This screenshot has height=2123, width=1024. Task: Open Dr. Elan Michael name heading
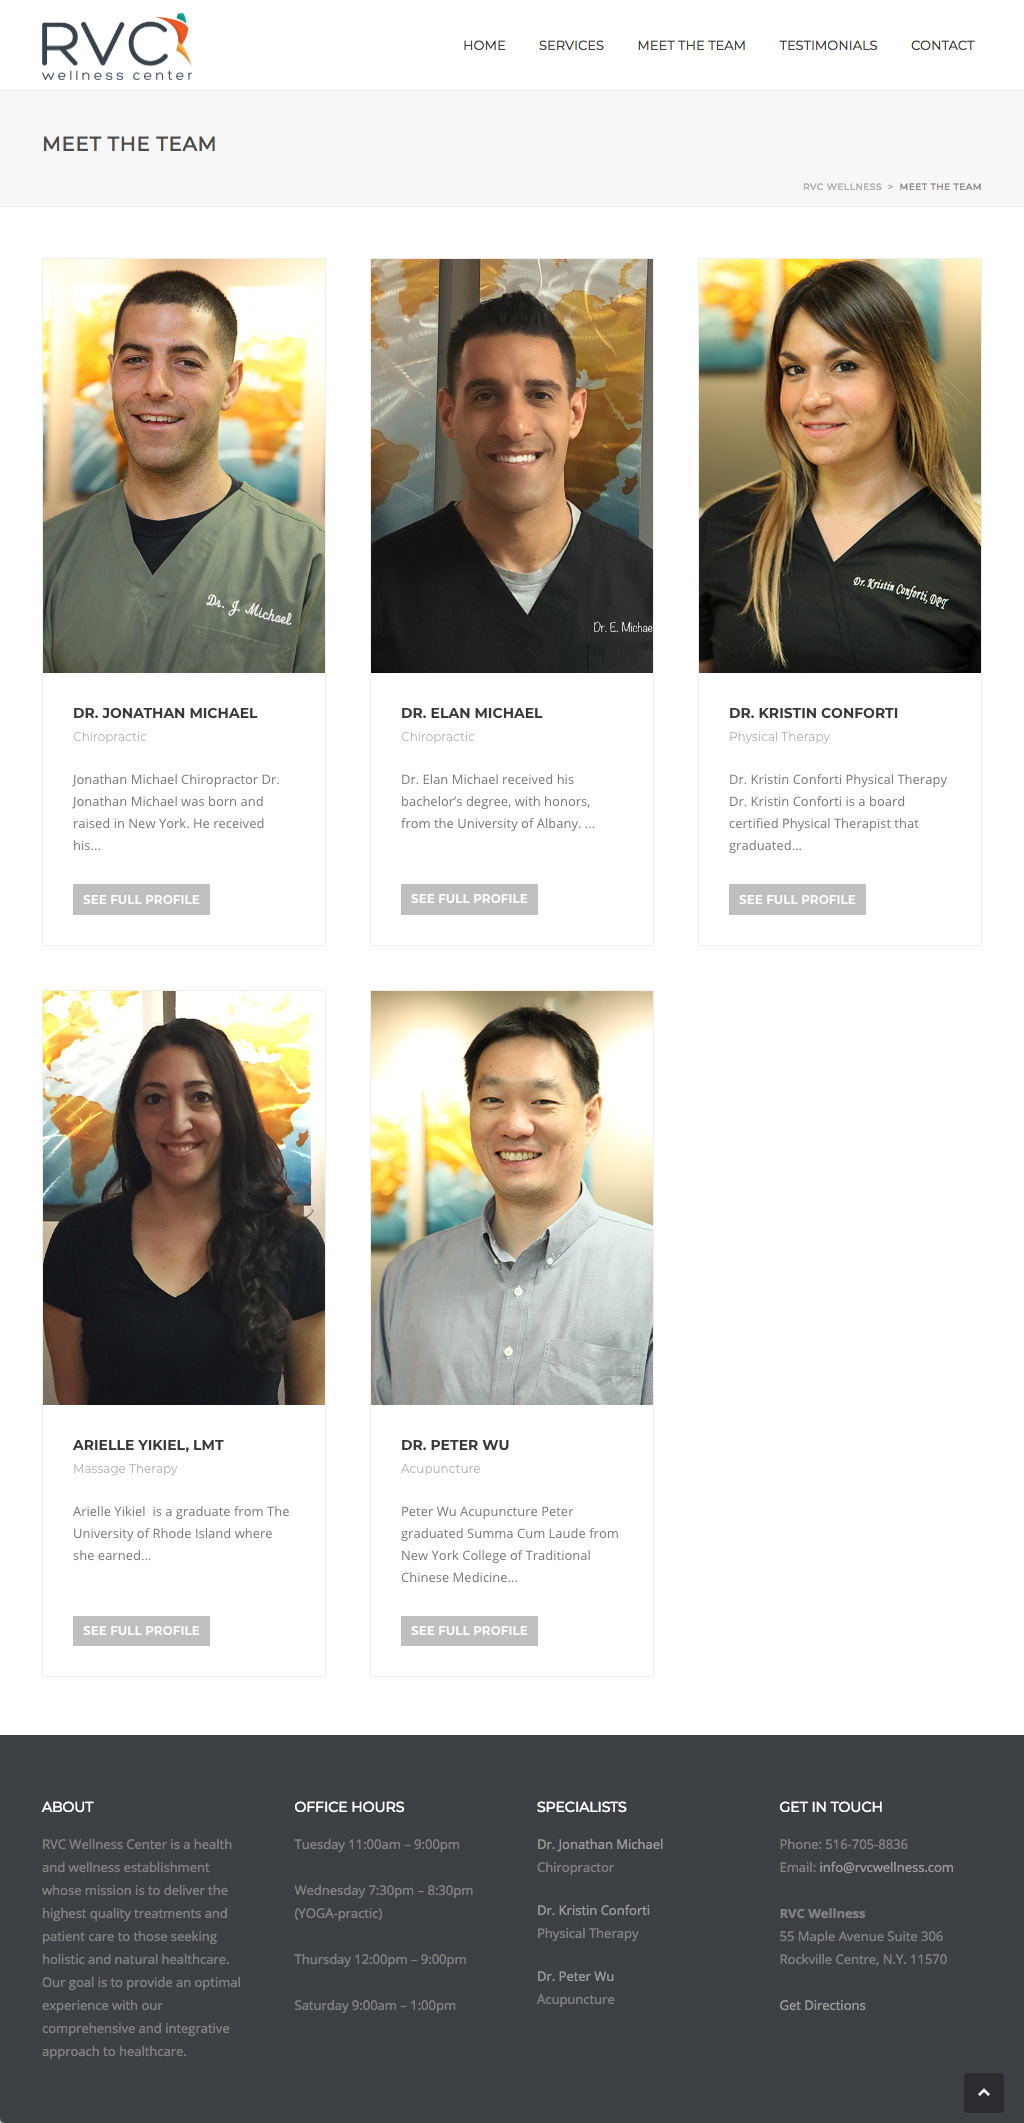[x=472, y=713]
